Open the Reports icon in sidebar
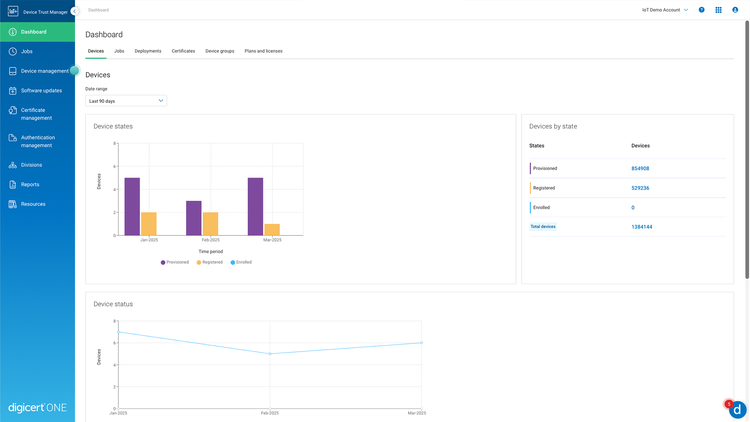 pyautogui.click(x=12, y=185)
